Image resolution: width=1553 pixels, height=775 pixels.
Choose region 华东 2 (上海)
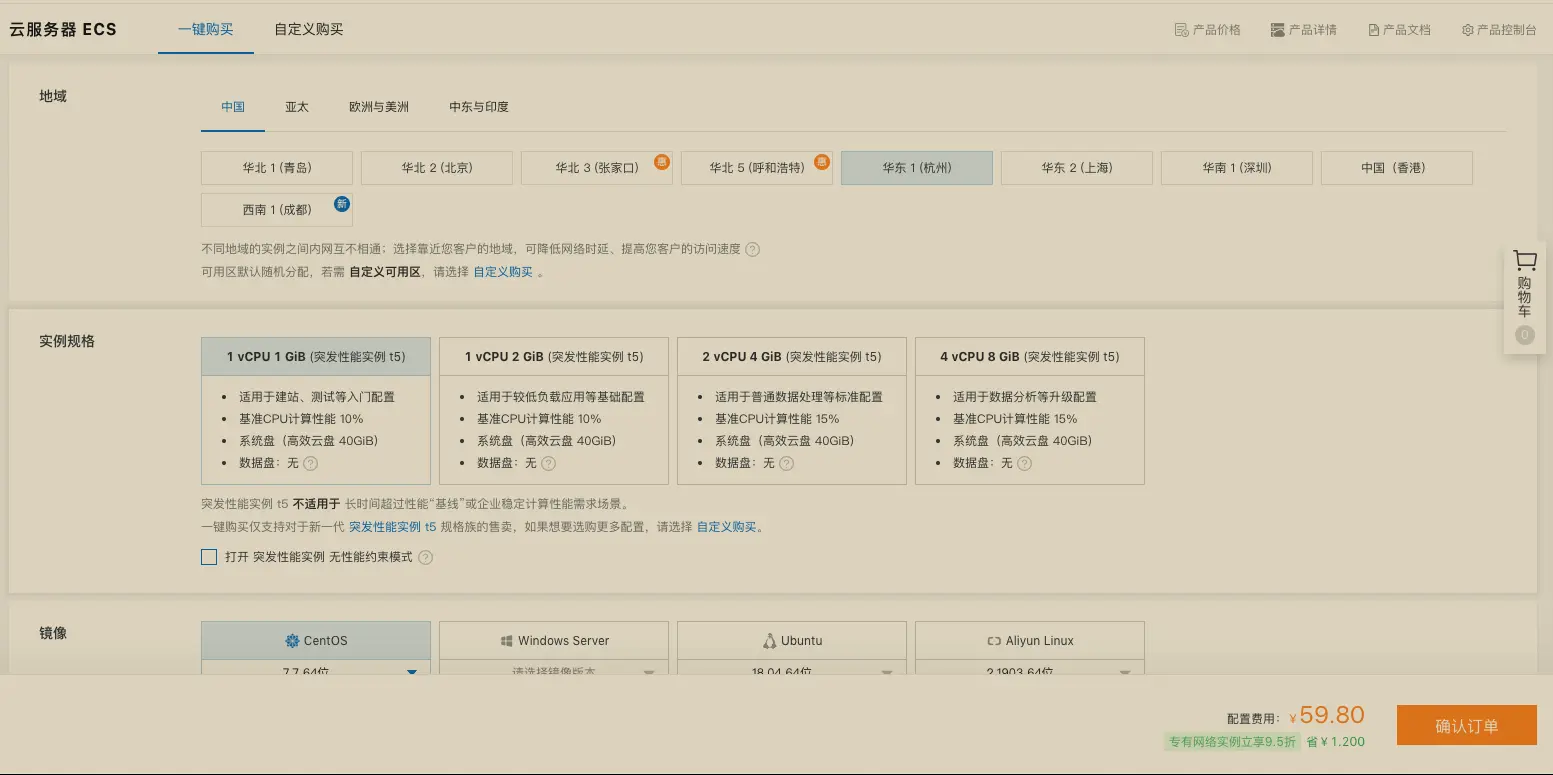point(1077,168)
